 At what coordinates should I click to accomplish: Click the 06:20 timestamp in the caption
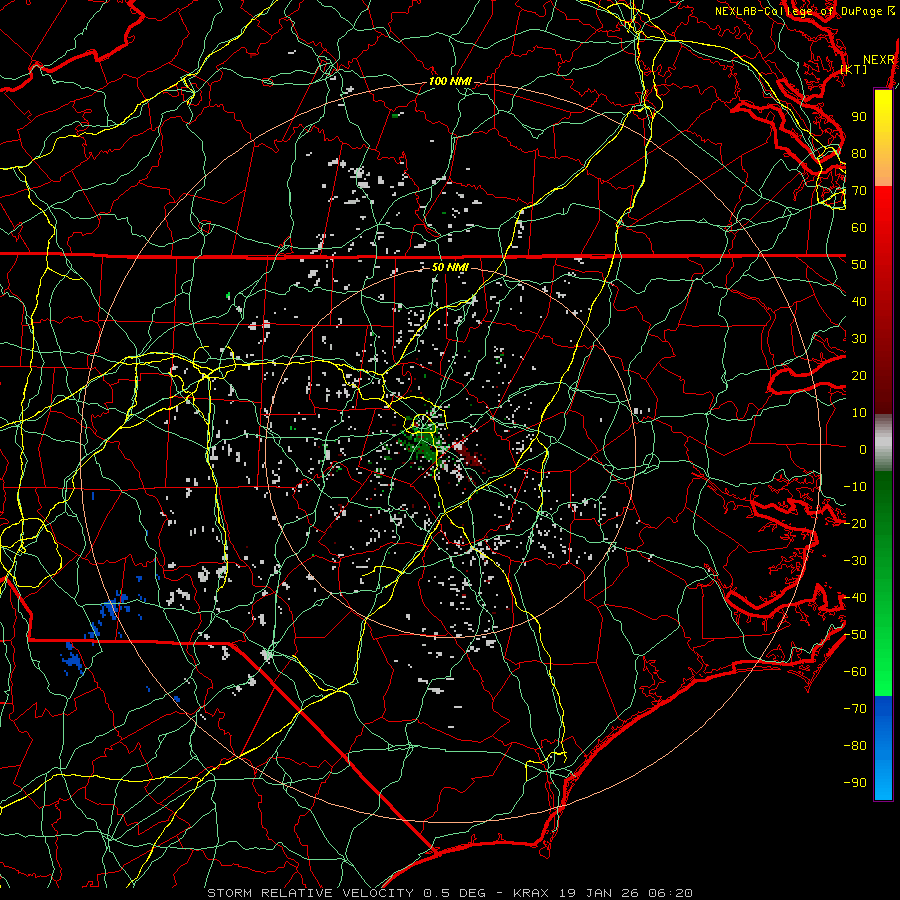pyautogui.click(x=670, y=893)
